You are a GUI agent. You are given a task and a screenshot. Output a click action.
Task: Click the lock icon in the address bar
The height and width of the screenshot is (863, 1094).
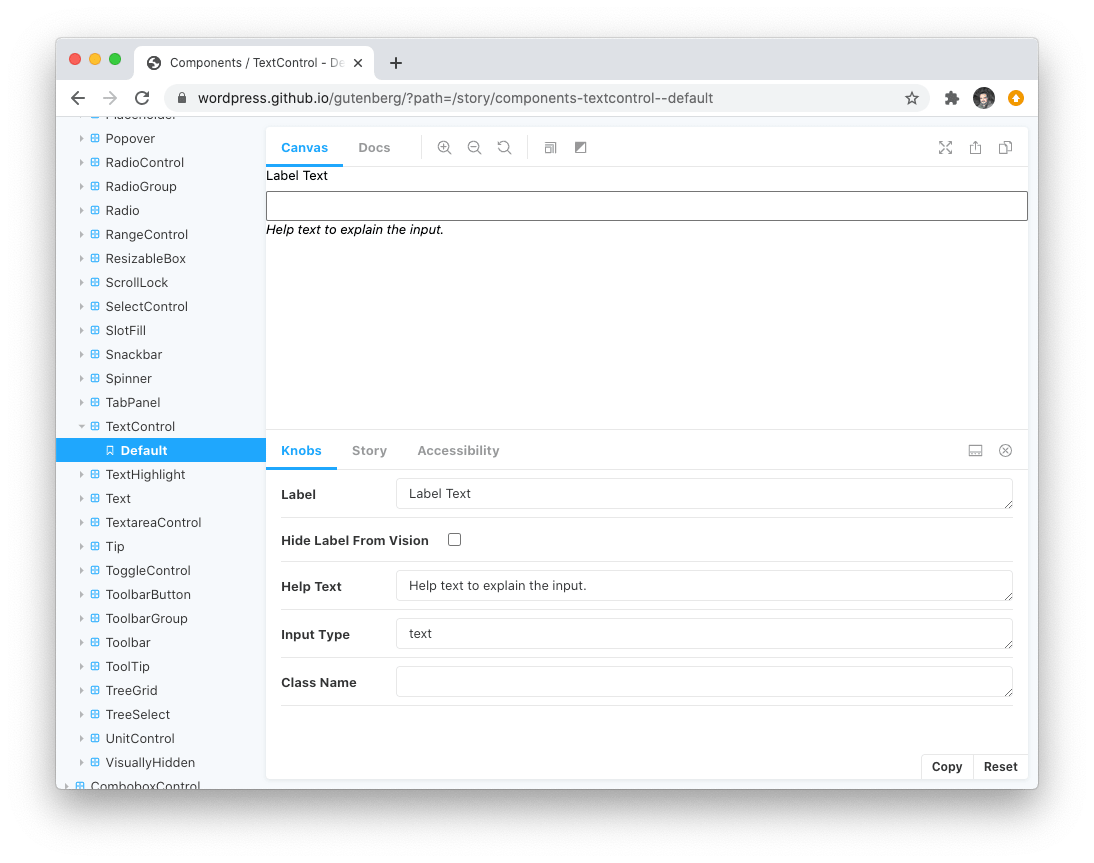(x=182, y=98)
